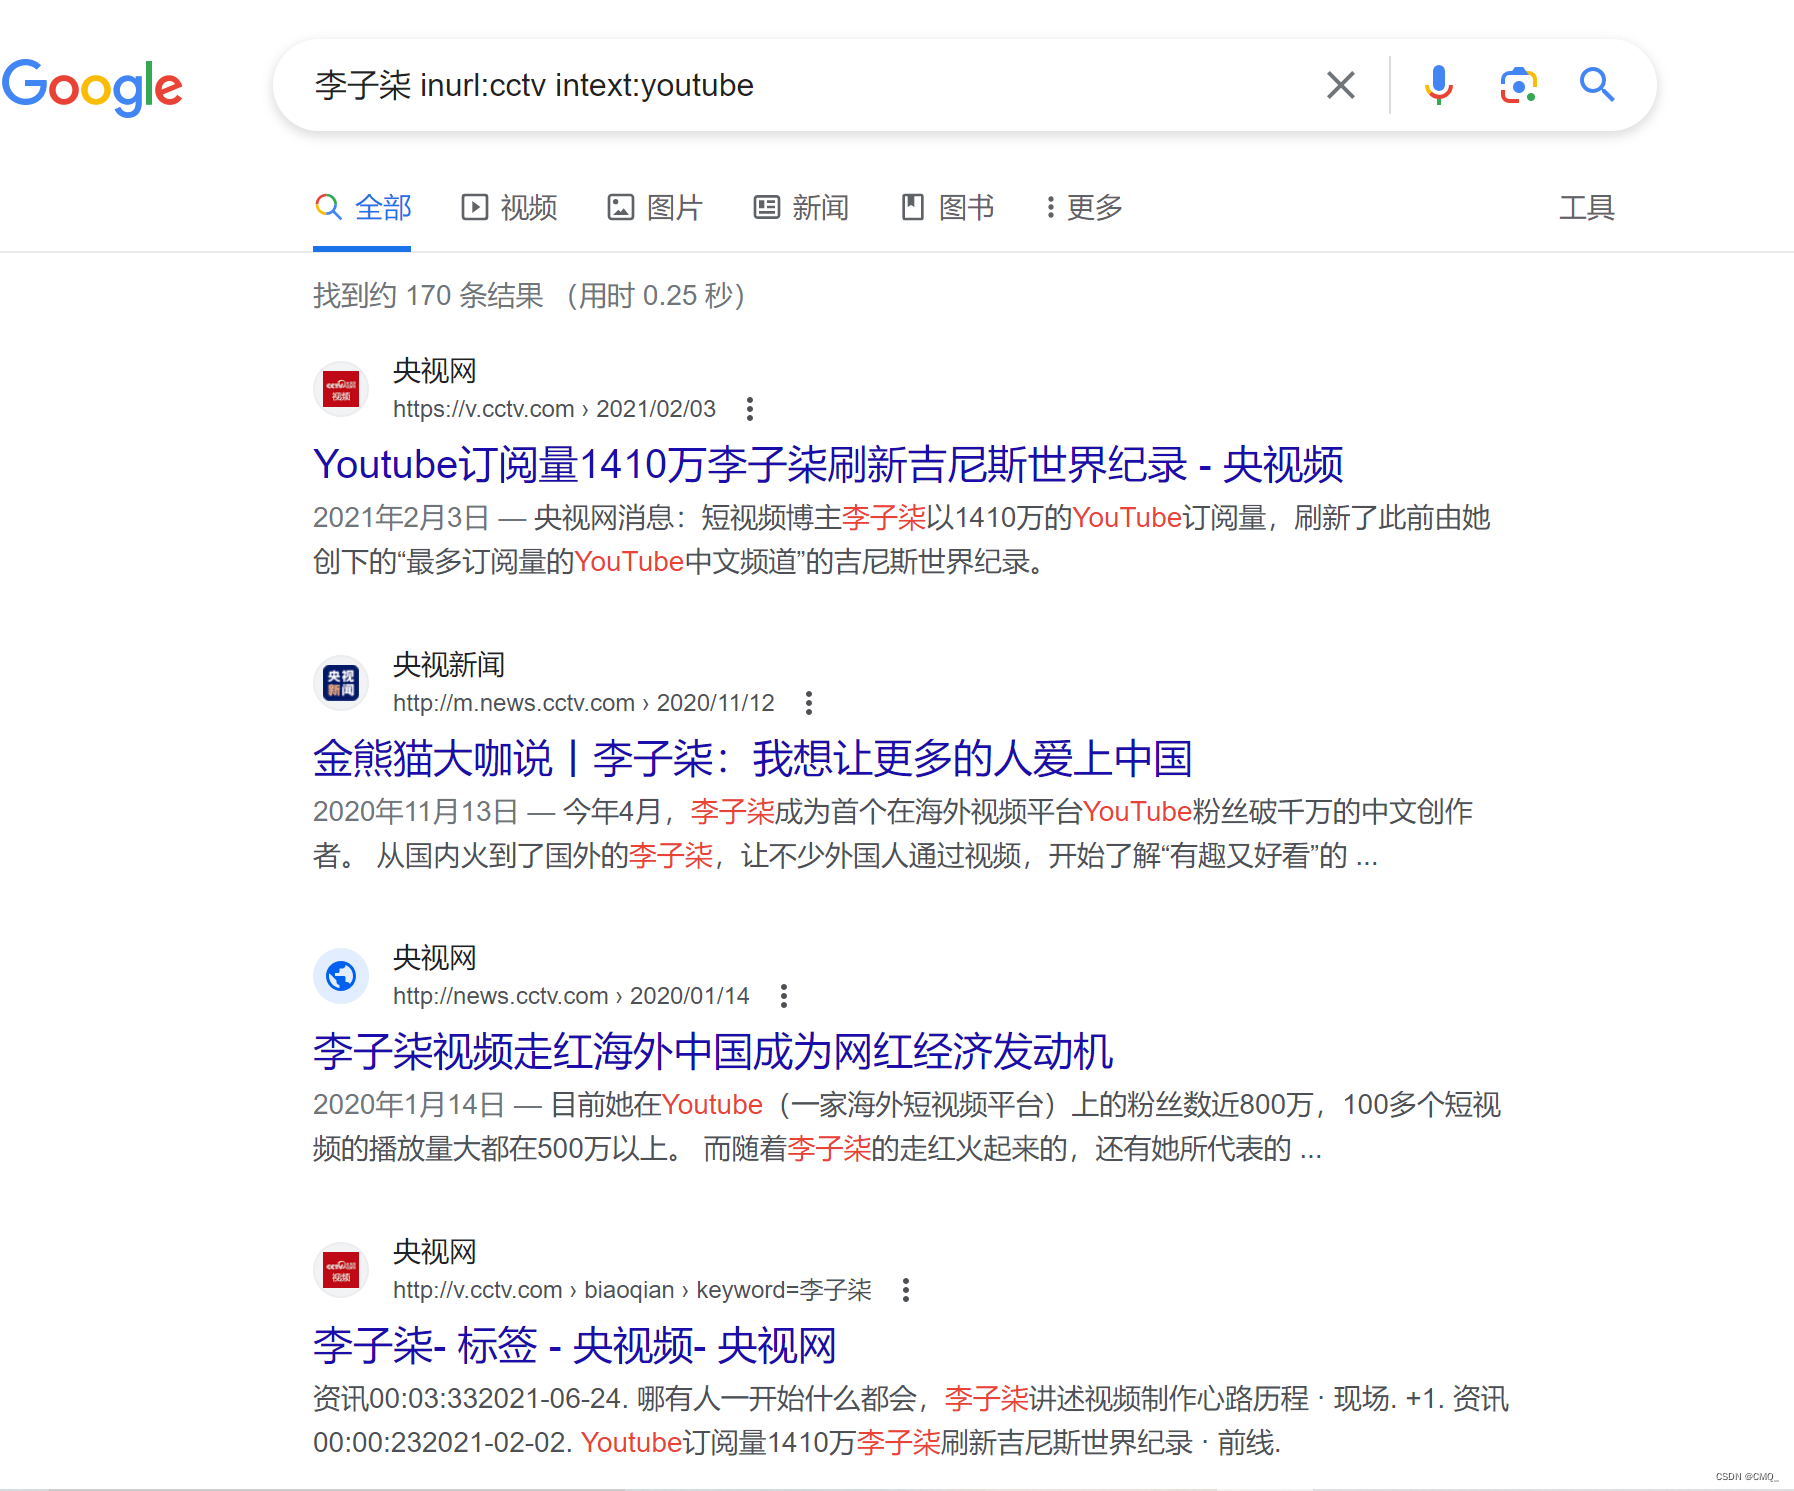This screenshot has height=1491, width=1794.
Task: Click the Google logo
Action: (x=92, y=86)
